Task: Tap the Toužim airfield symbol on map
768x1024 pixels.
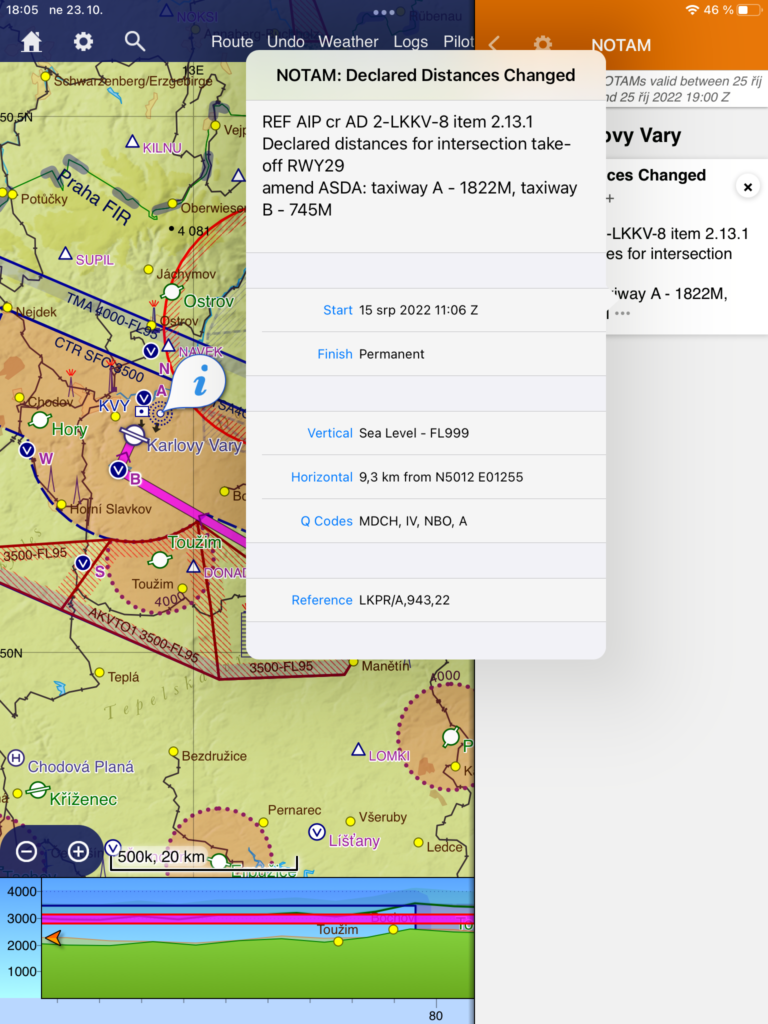Action: click(x=159, y=560)
